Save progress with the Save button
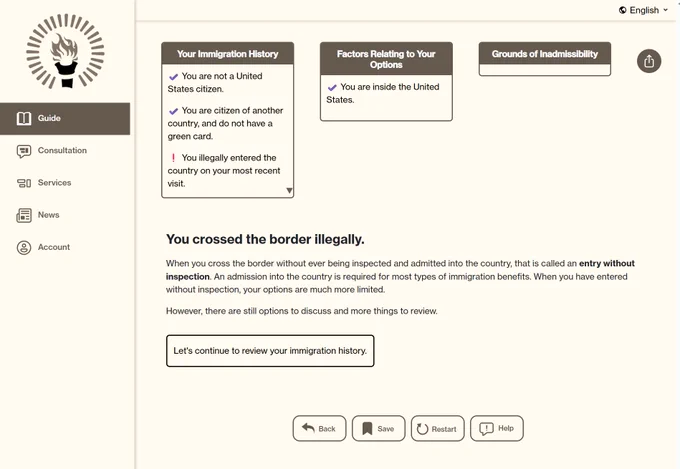This screenshot has width=680, height=469. tap(379, 429)
